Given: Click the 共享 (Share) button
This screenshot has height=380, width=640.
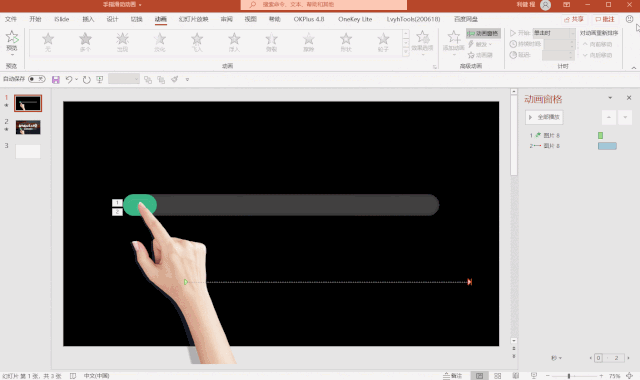Looking at the screenshot, I should pyautogui.click(x=573, y=19).
